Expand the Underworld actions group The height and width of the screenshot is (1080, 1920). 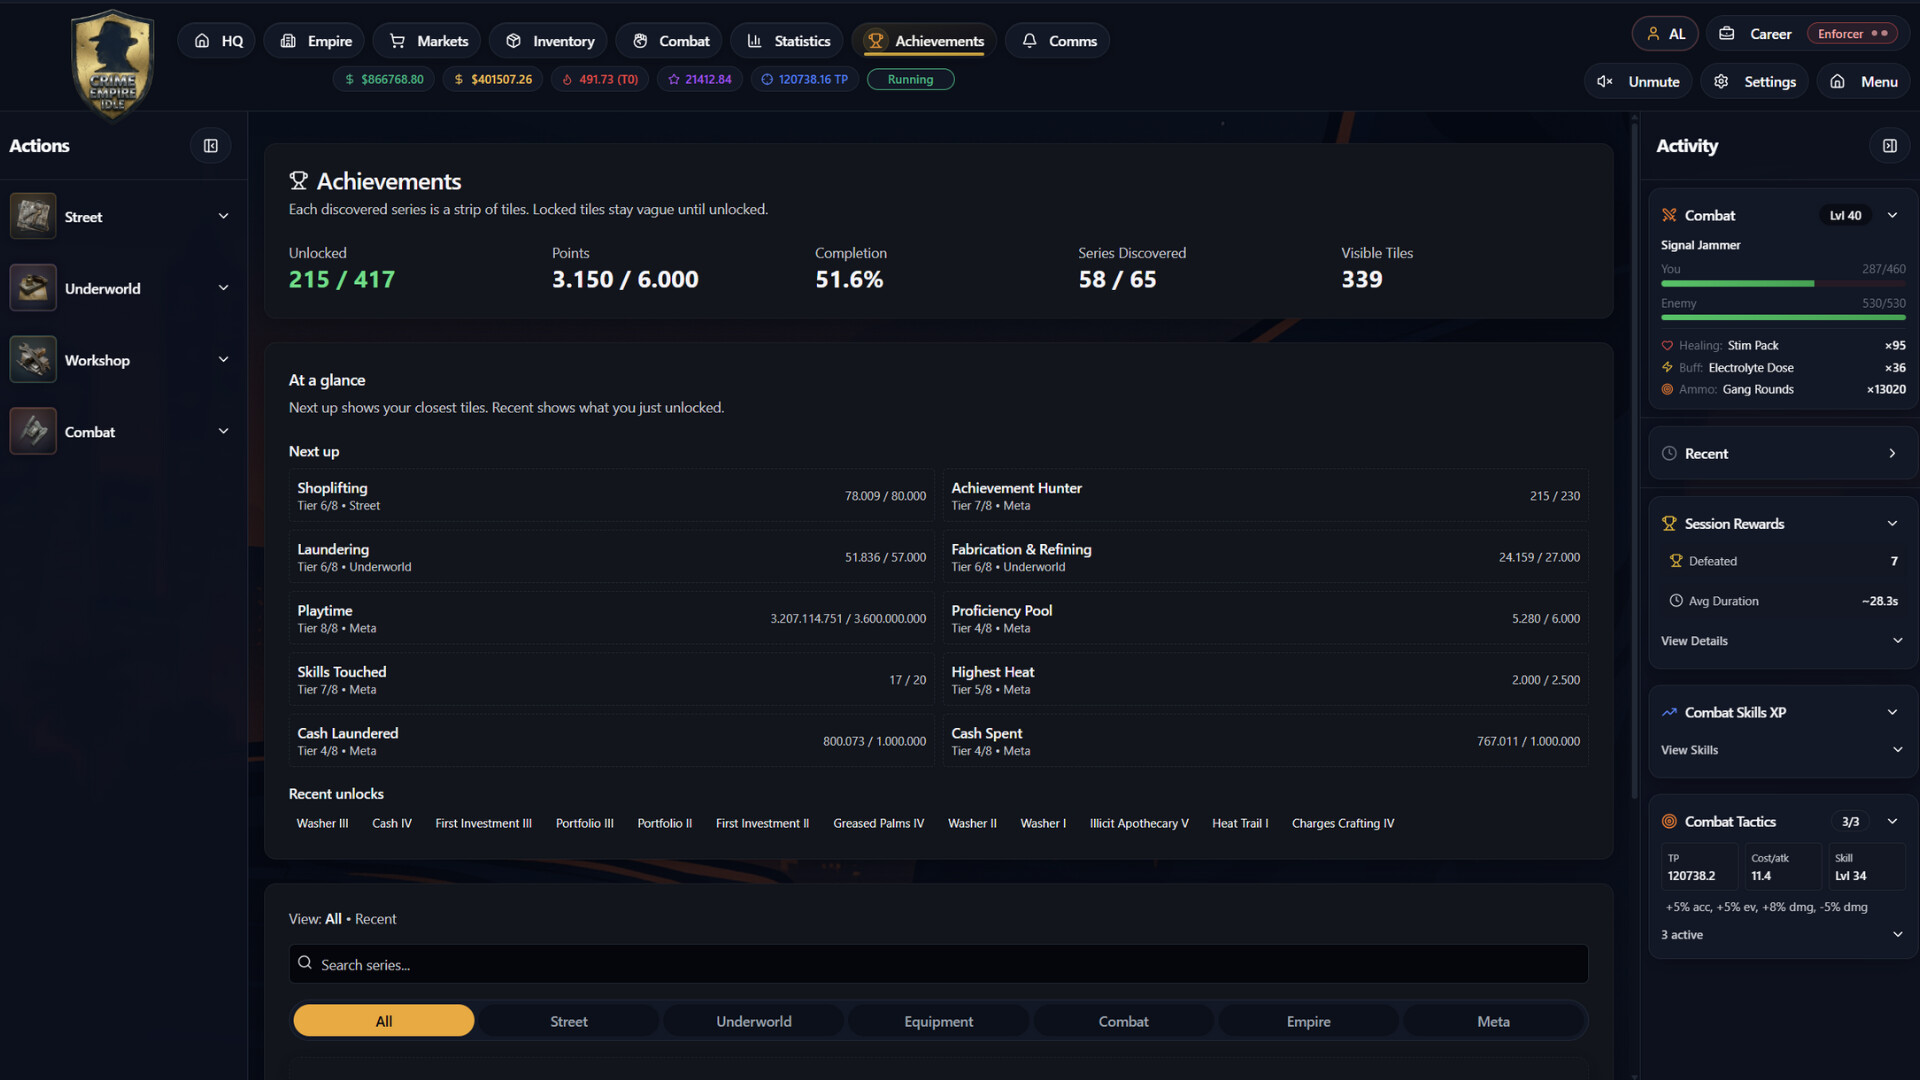(223, 288)
